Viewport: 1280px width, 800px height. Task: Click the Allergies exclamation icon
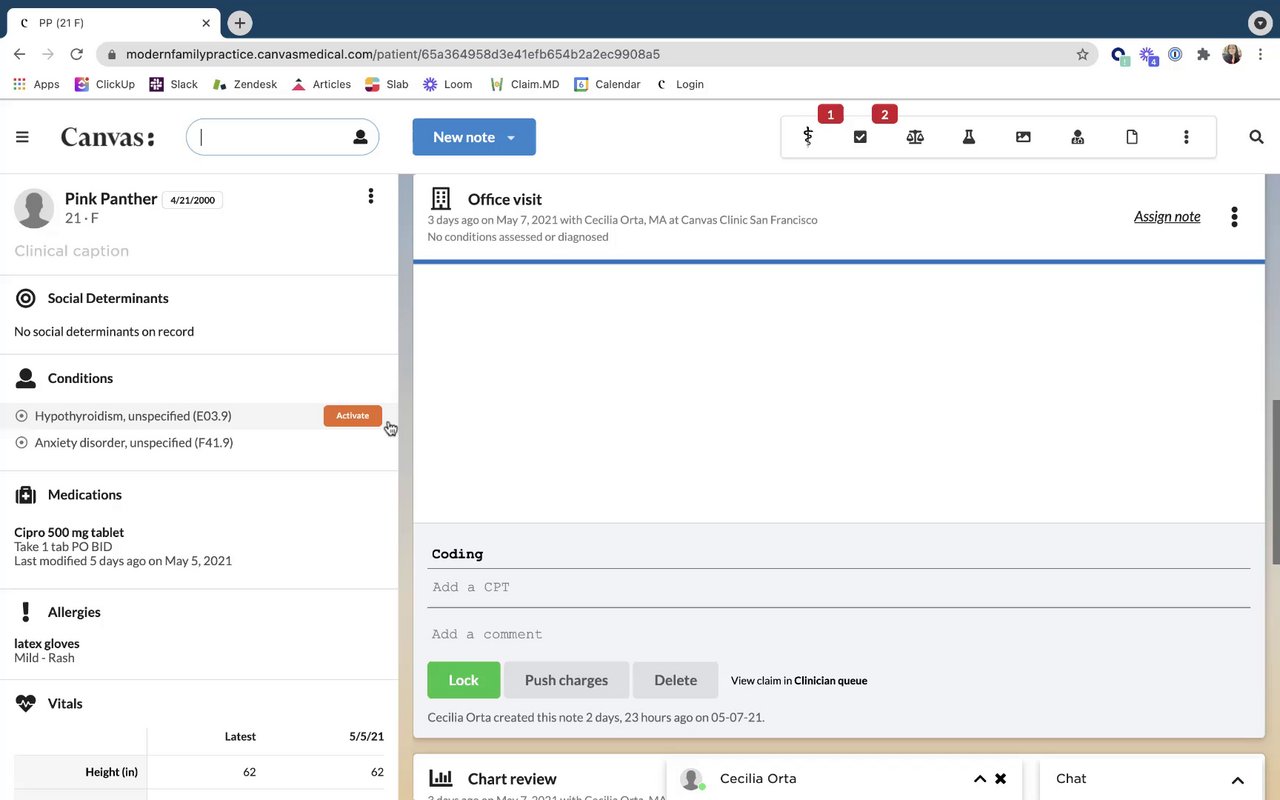(x=26, y=611)
